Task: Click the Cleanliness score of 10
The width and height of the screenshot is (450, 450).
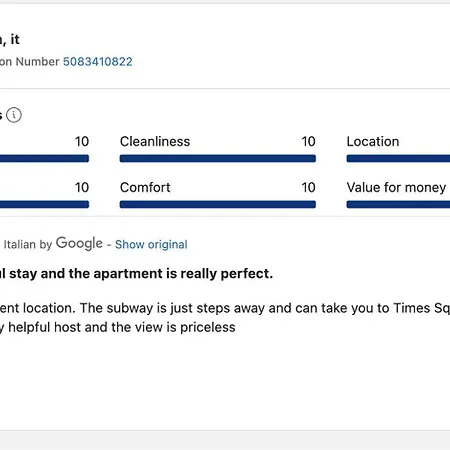Action: click(308, 142)
